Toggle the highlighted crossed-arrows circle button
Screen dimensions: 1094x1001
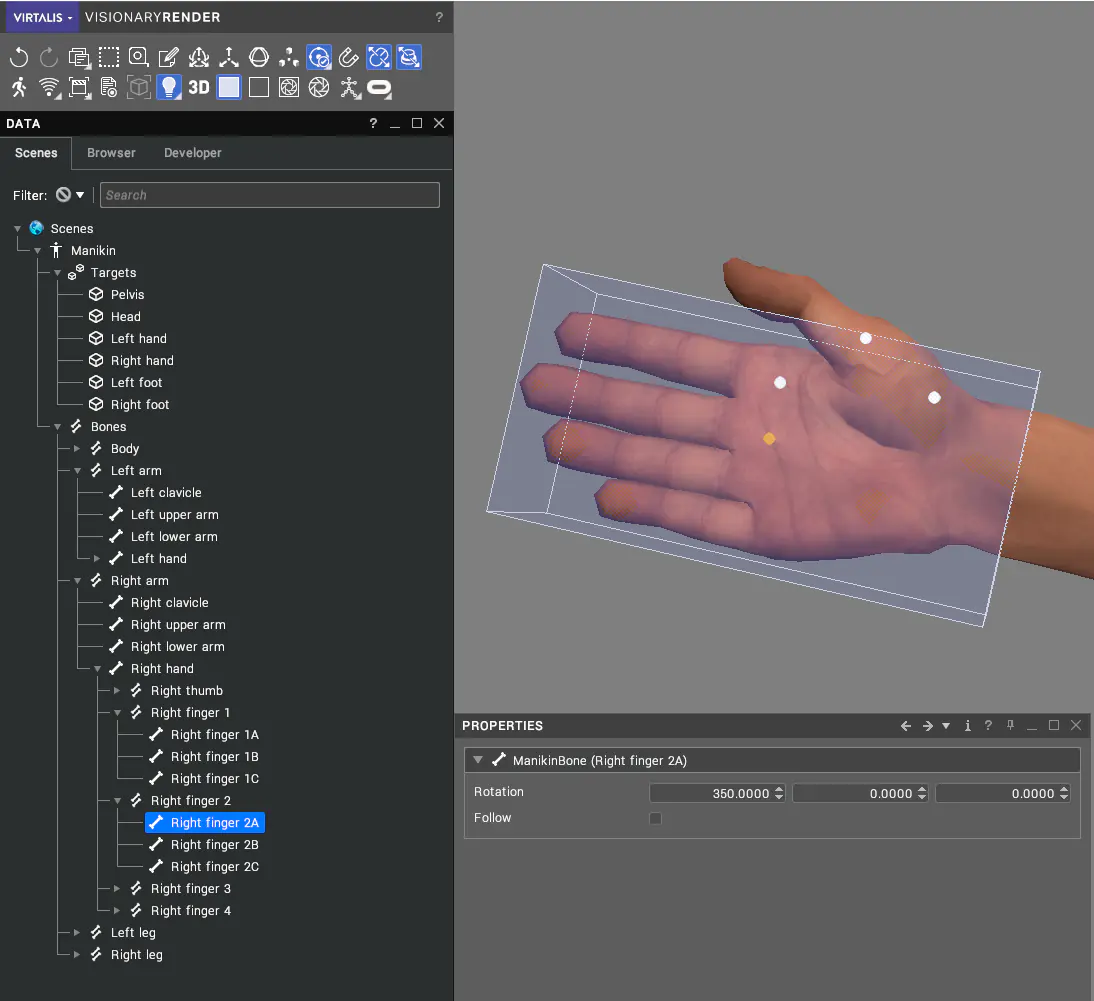coord(379,57)
